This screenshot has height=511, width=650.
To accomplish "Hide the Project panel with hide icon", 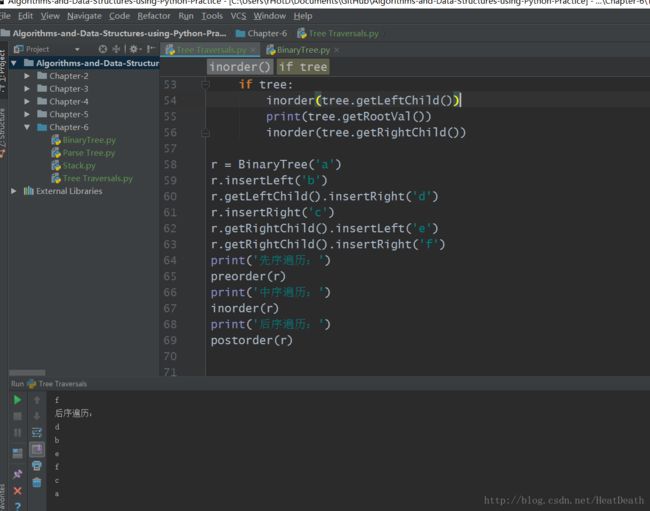I will (151, 49).
